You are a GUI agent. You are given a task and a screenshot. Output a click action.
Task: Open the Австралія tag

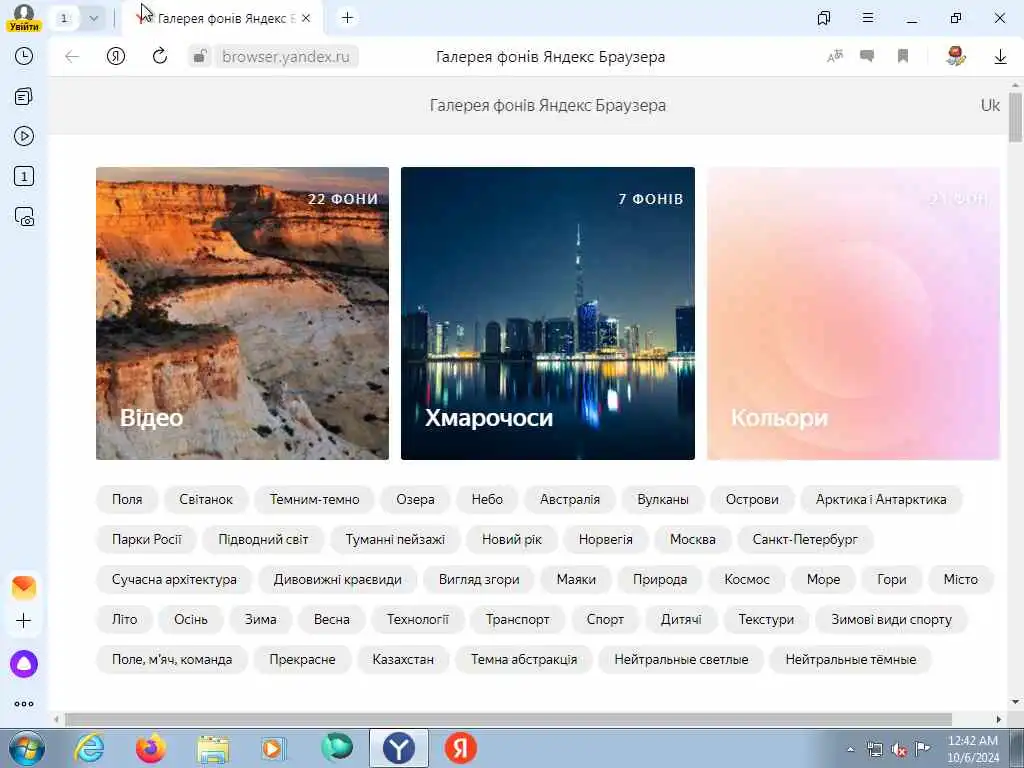click(x=570, y=500)
